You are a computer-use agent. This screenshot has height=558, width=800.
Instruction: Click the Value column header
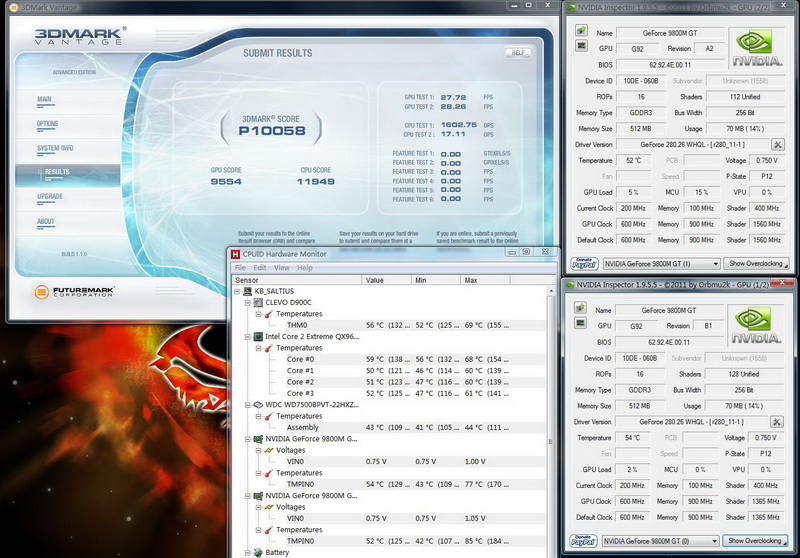387,280
